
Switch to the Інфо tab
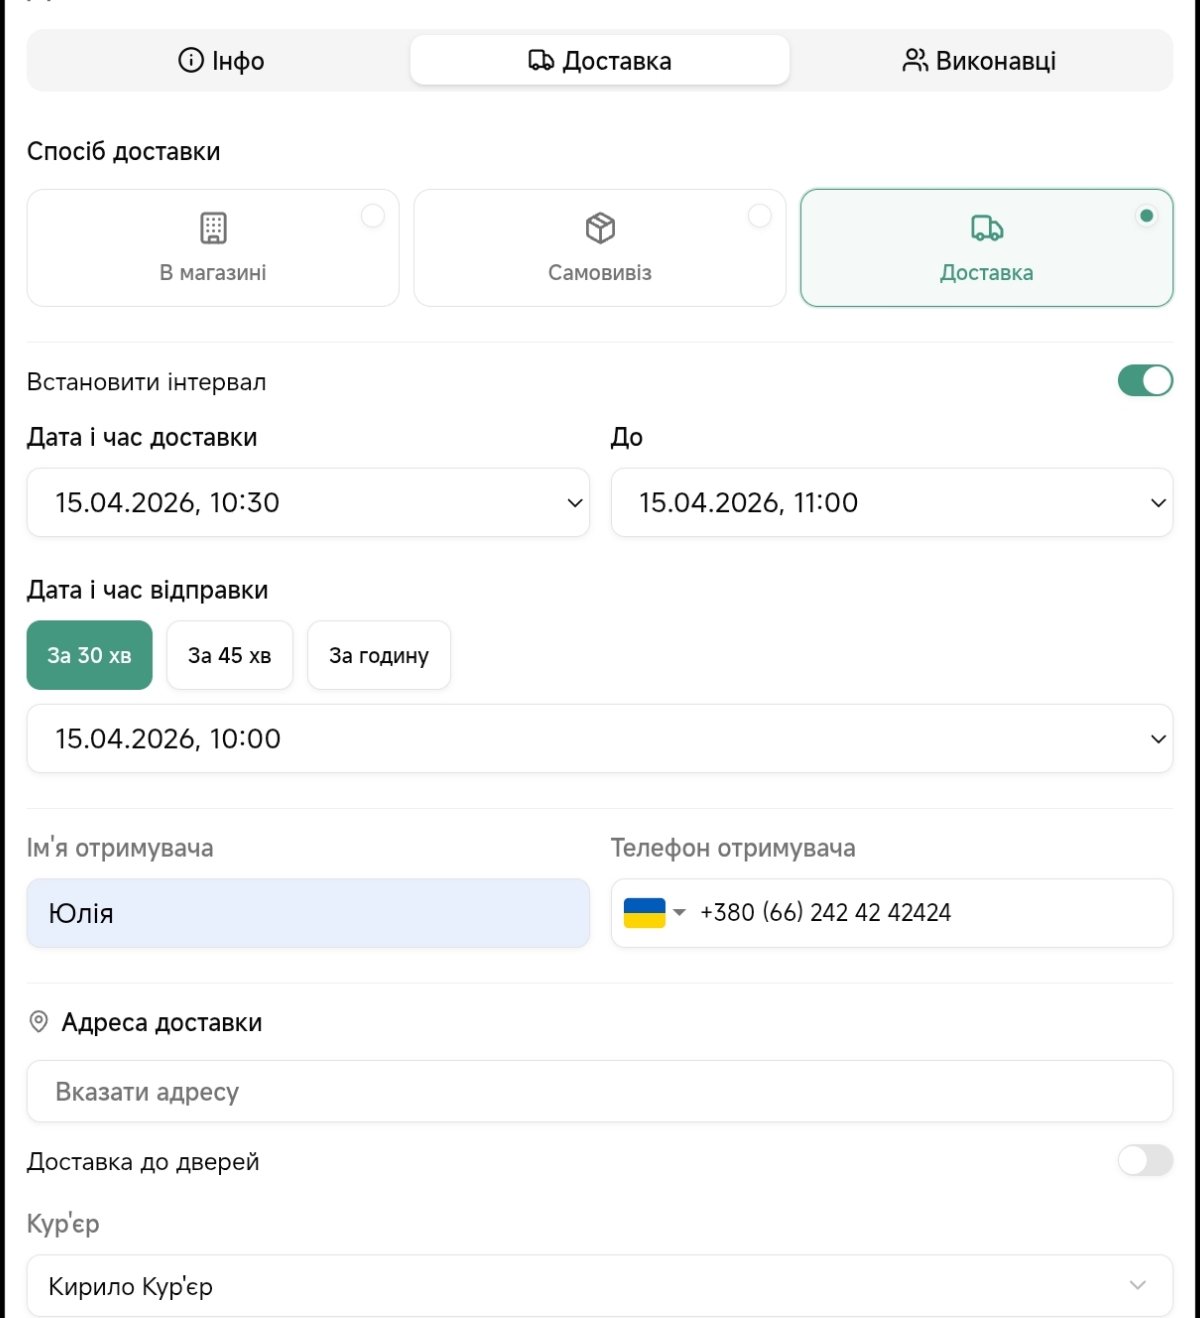pos(220,61)
